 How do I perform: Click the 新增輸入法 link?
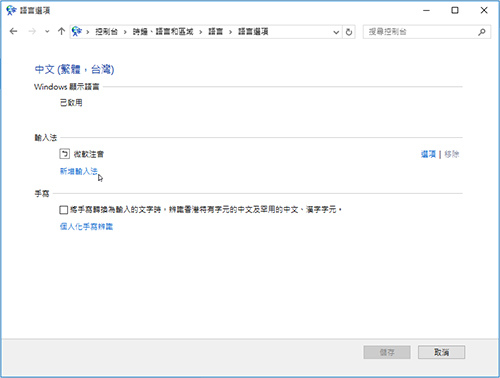coord(79,171)
